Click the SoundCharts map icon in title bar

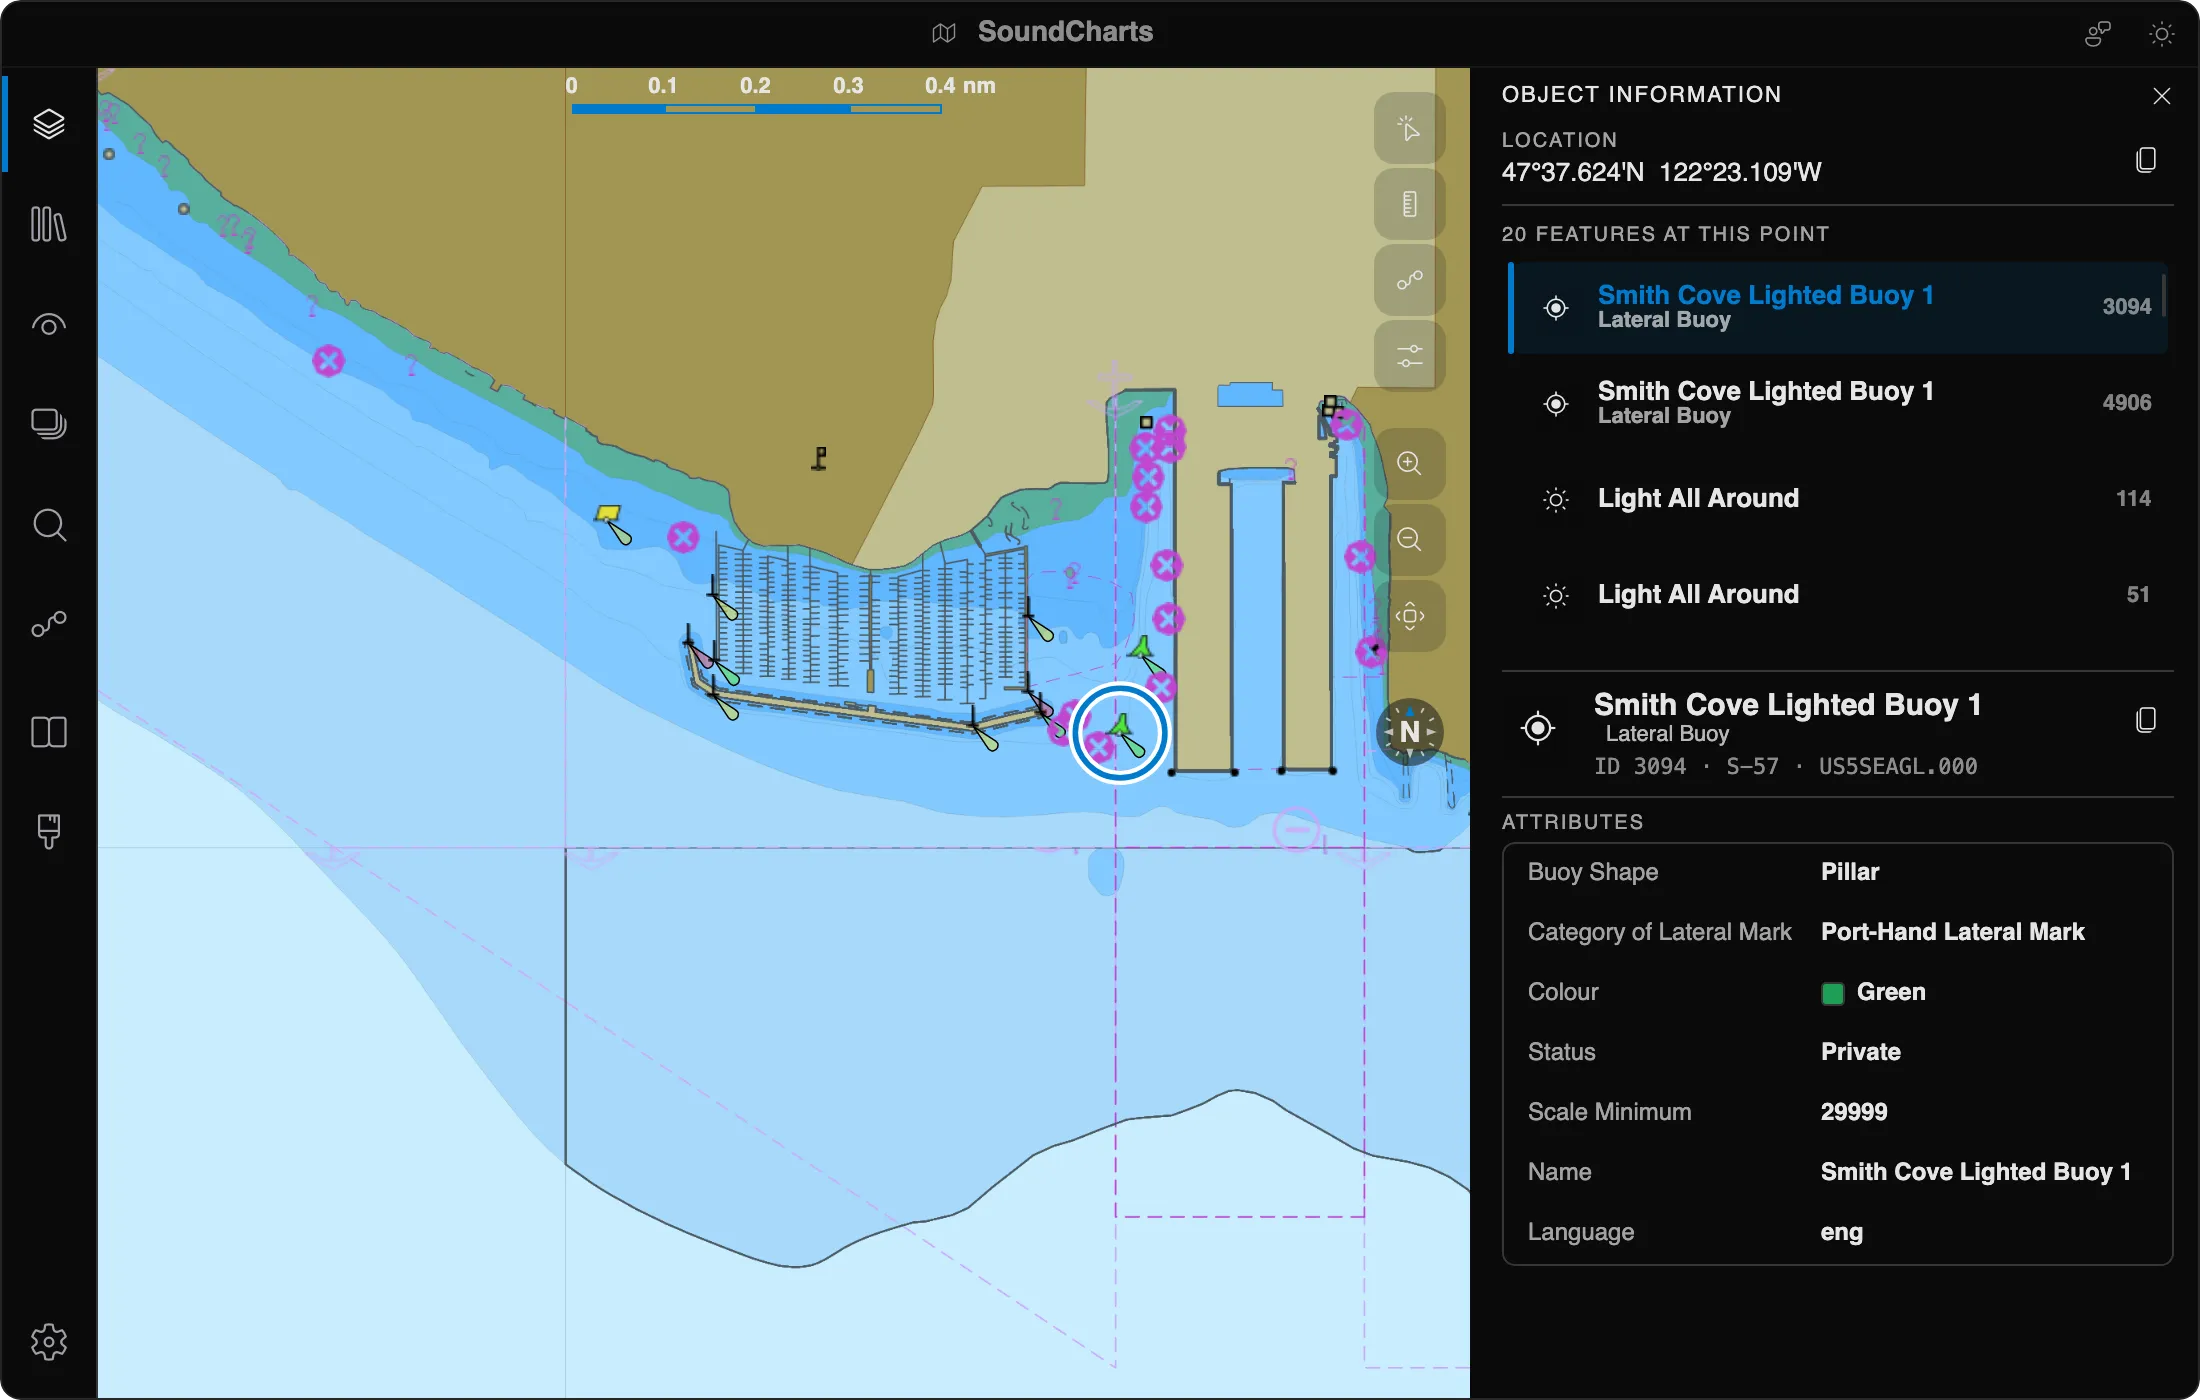coord(943,33)
